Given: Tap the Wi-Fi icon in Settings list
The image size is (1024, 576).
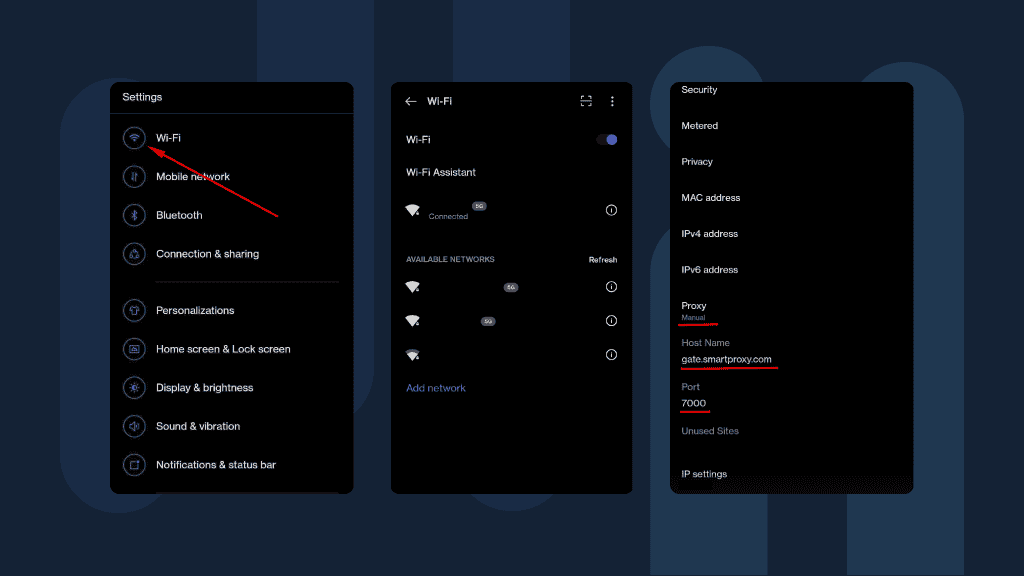Looking at the screenshot, I should pyautogui.click(x=134, y=138).
